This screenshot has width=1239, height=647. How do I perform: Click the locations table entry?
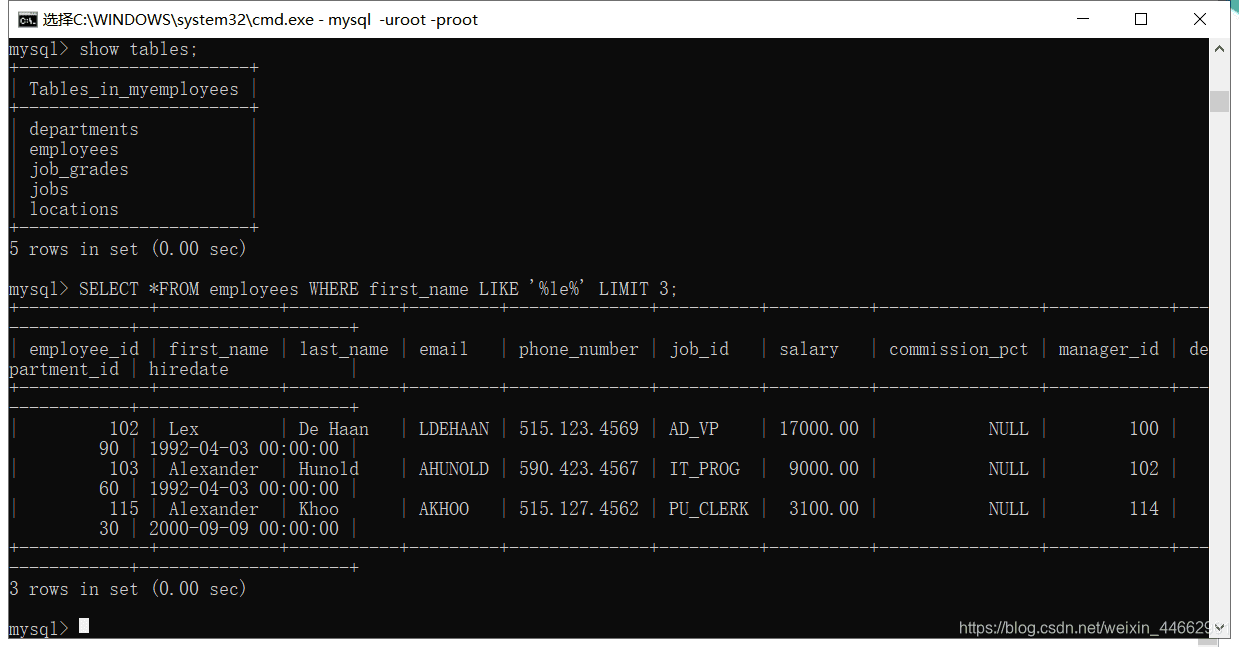(x=74, y=209)
